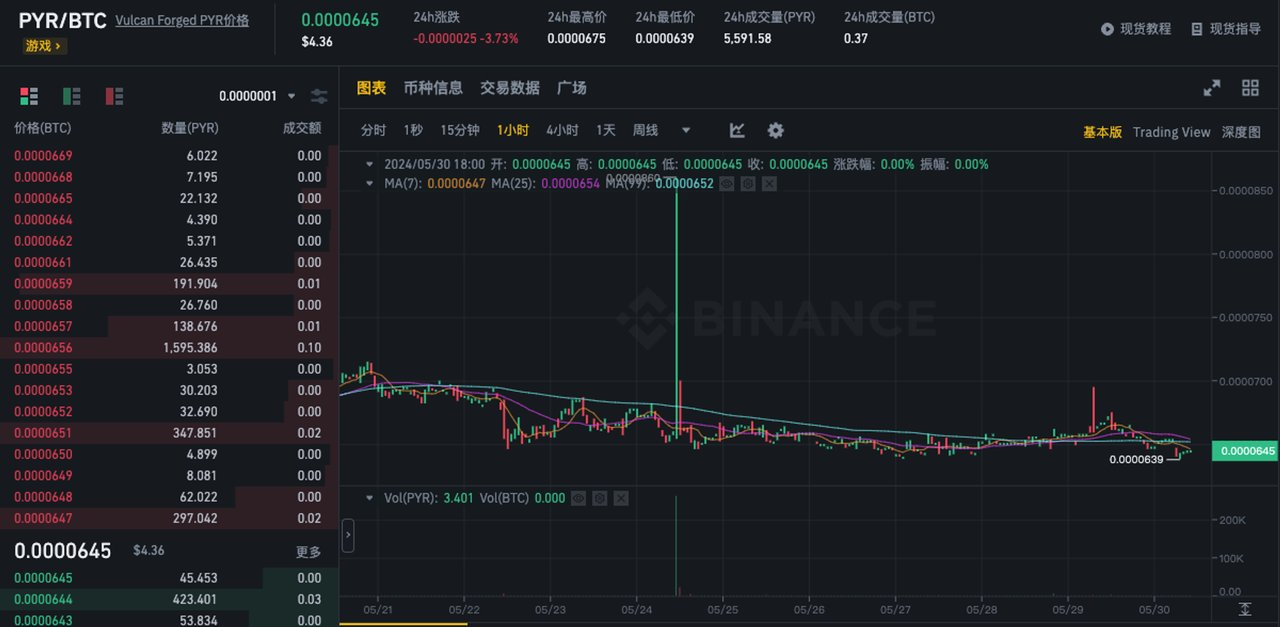The width and height of the screenshot is (1280, 627).
Task: Switch chart to 基本版 mode
Action: pyautogui.click(x=1102, y=132)
